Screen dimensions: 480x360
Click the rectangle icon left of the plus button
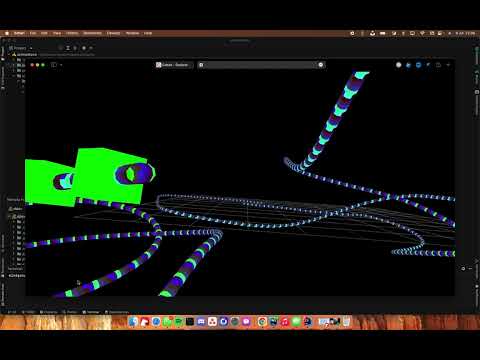438,65
